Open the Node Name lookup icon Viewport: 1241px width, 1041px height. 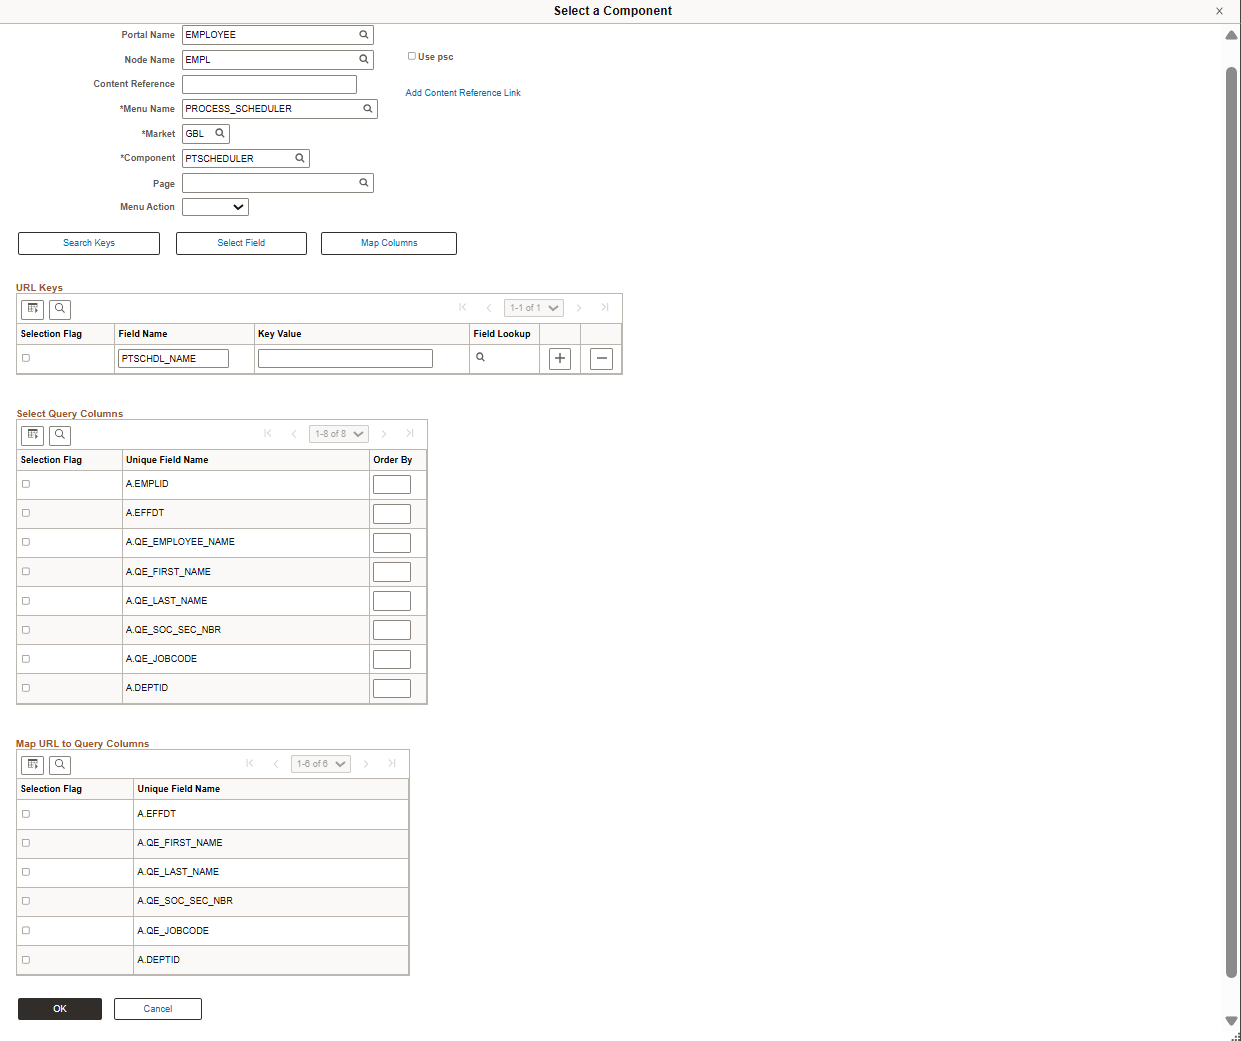coord(362,59)
